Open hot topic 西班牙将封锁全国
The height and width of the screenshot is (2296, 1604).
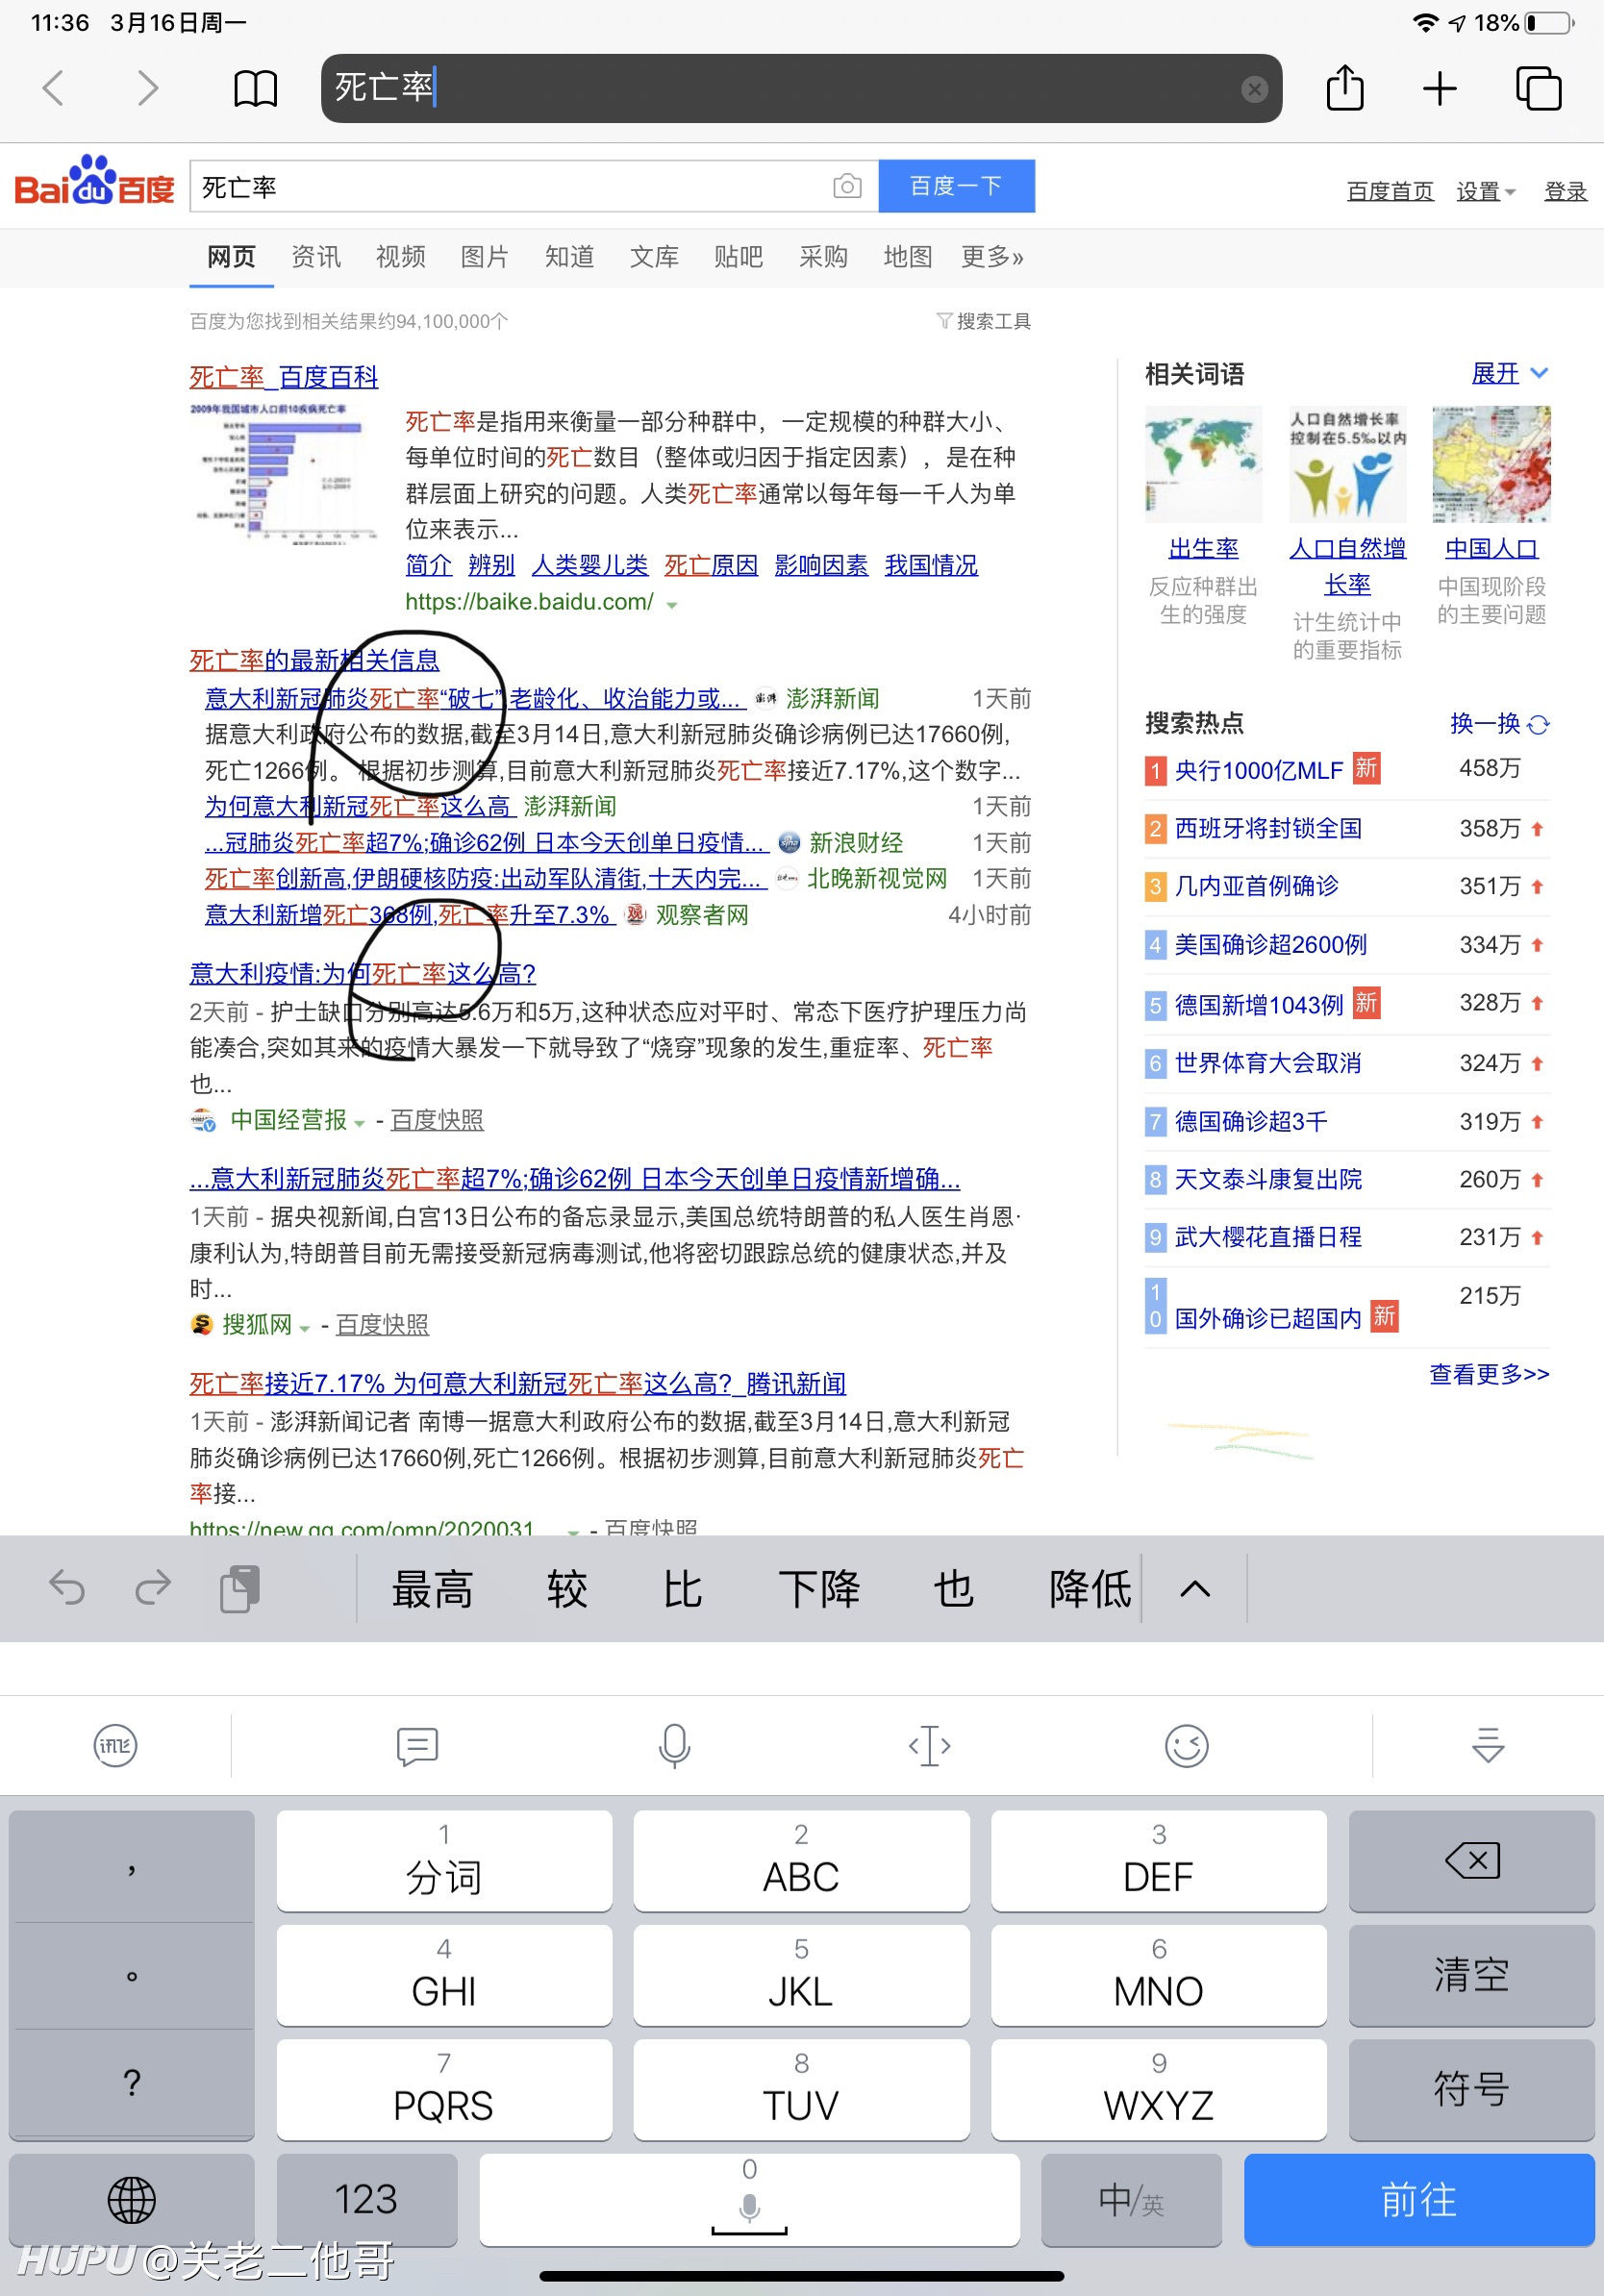click(1268, 828)
